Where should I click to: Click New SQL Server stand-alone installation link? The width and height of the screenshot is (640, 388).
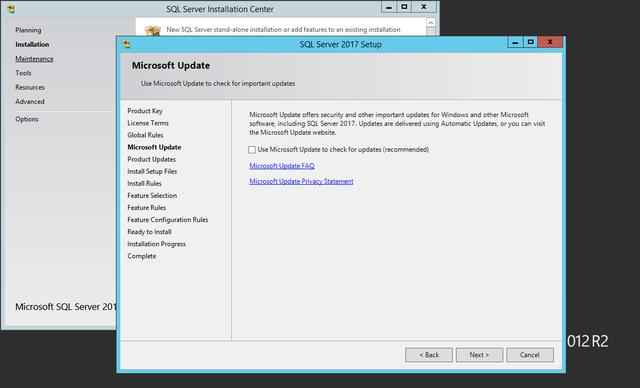click(283, 29)
